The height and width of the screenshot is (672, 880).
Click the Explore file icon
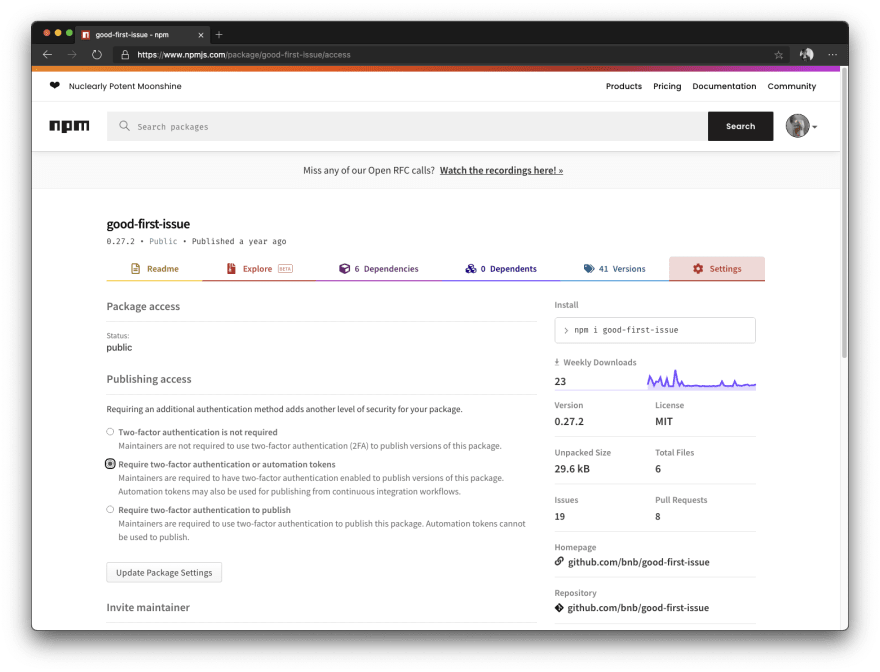tap(231, 268)
